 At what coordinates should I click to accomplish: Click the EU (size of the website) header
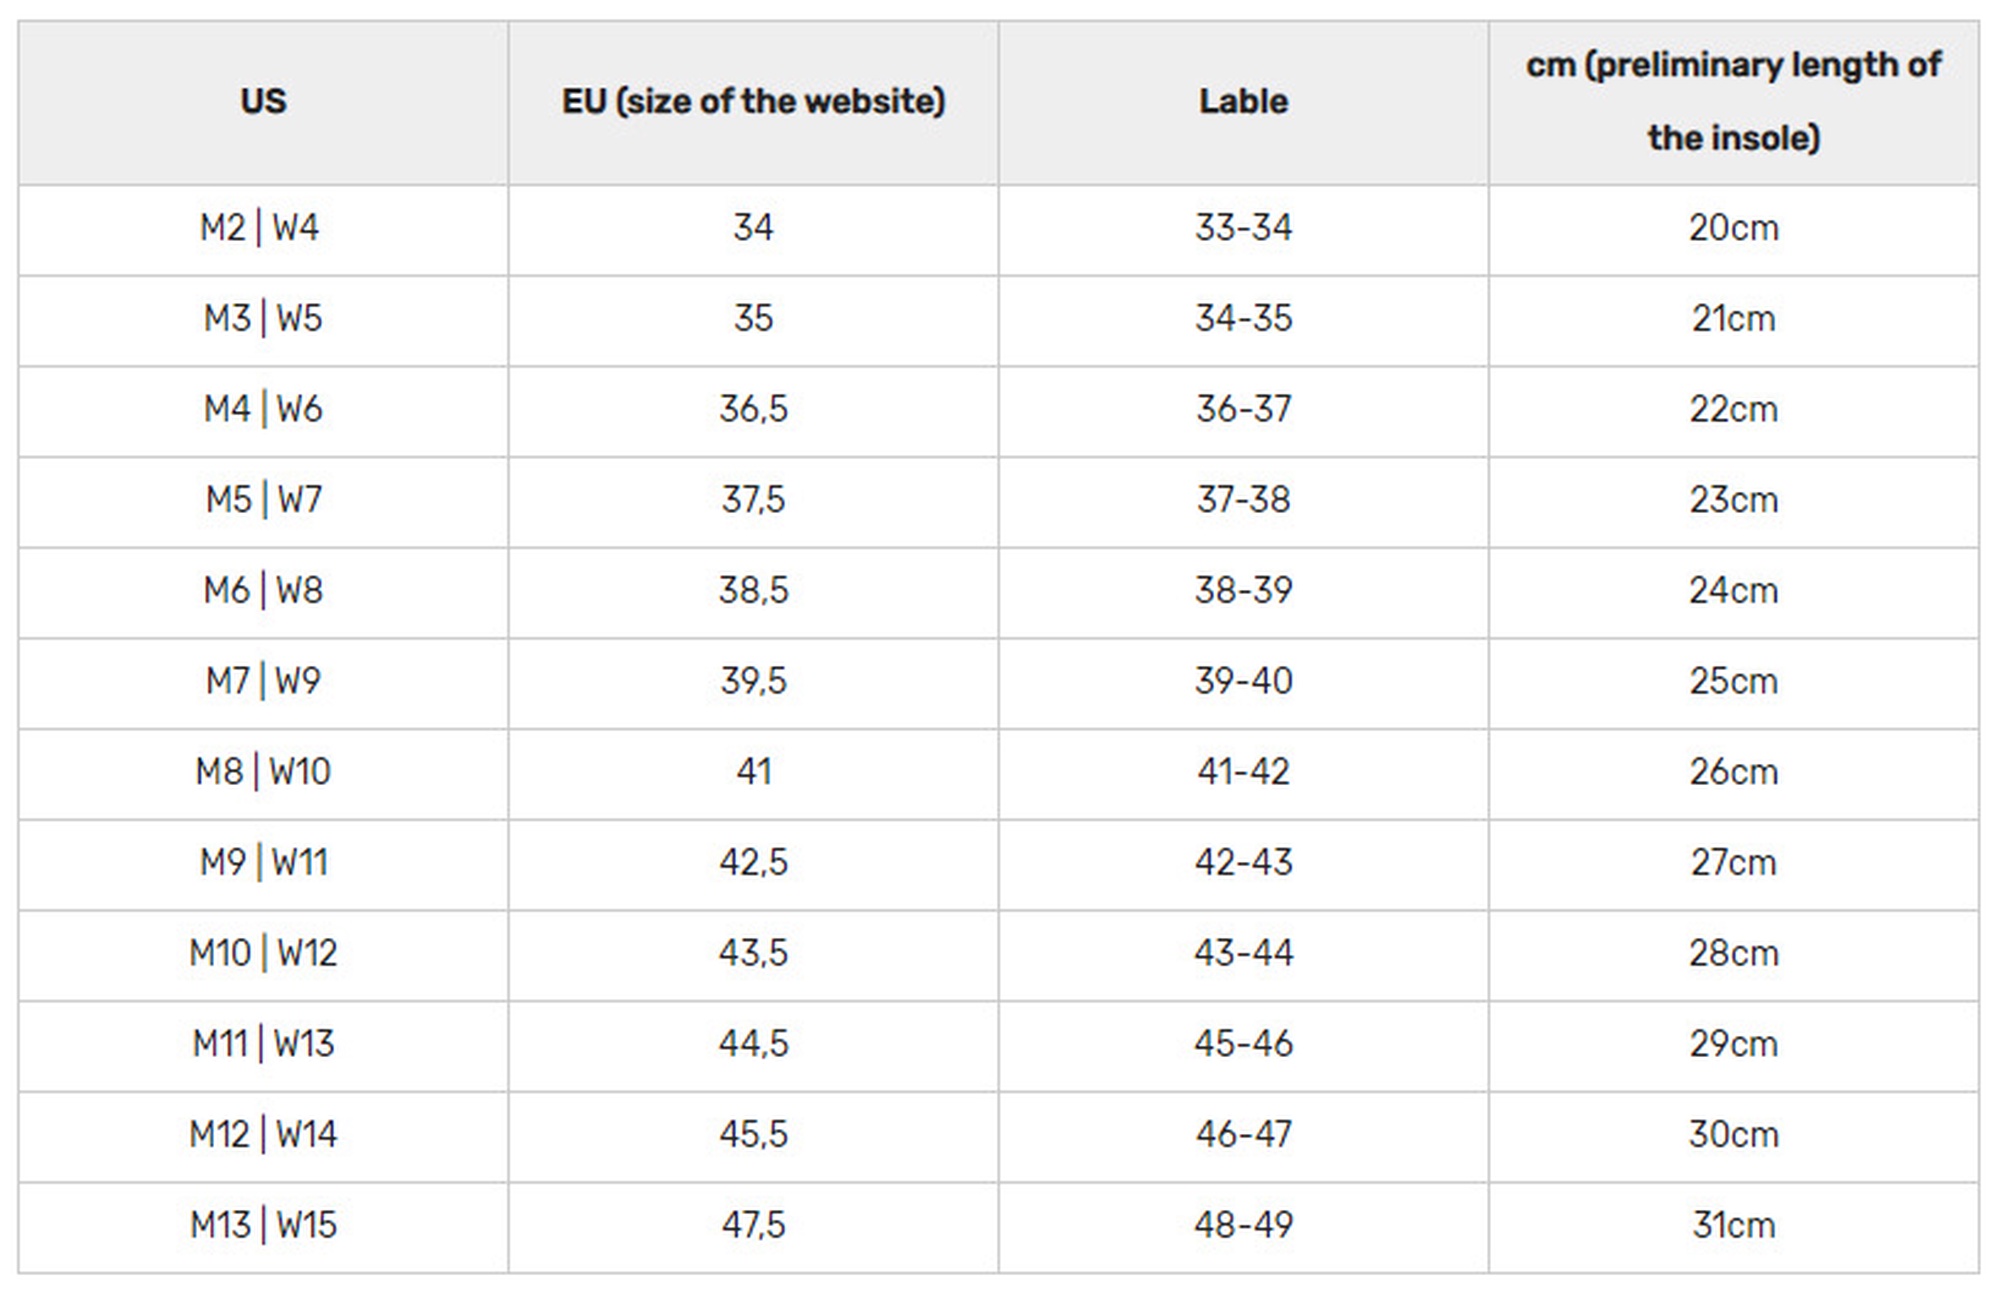(753, 102)
